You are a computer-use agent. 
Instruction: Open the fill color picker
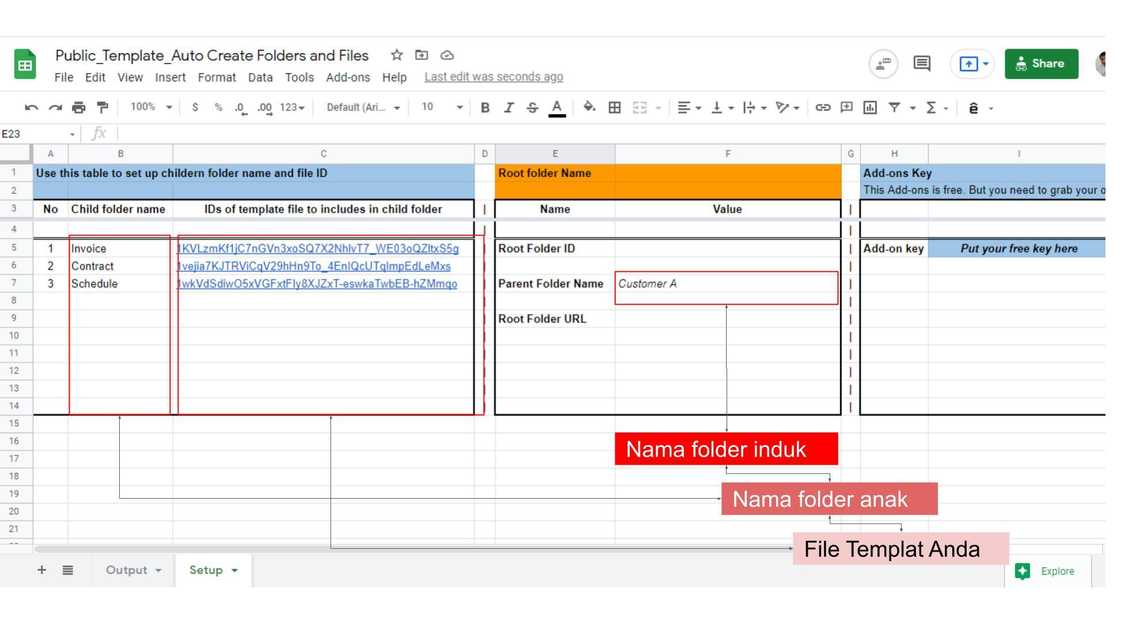click(x=589, y=108)
